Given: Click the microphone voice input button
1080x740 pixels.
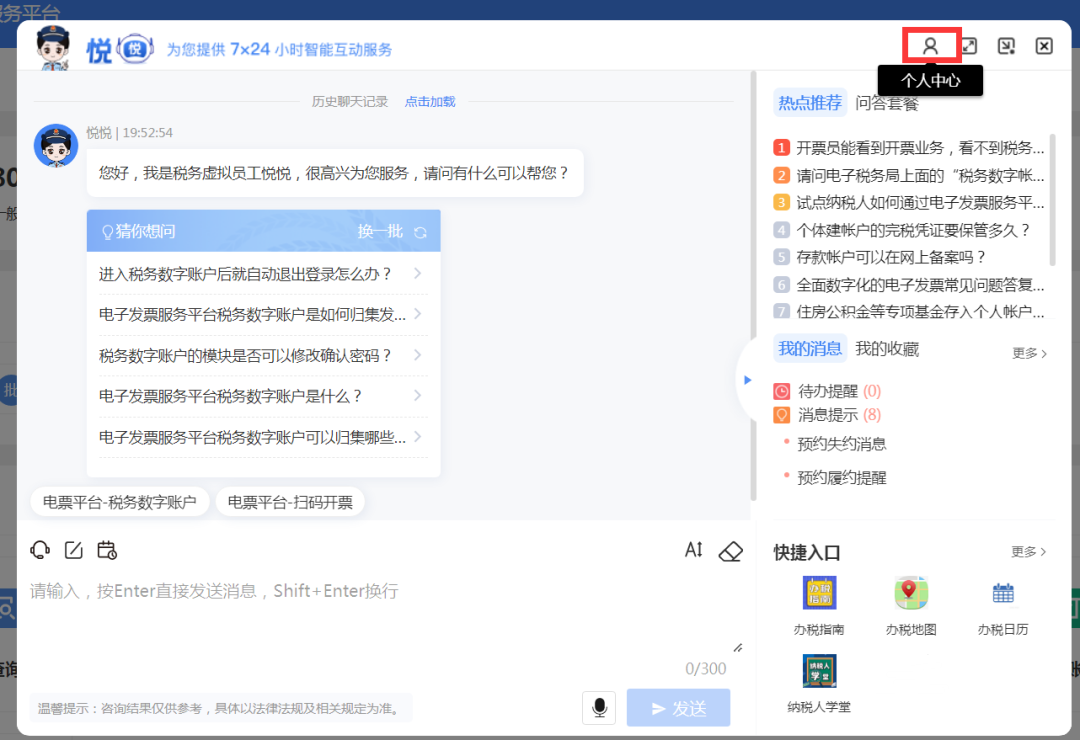Looking at the screenshot, I should tap(599, 708).
